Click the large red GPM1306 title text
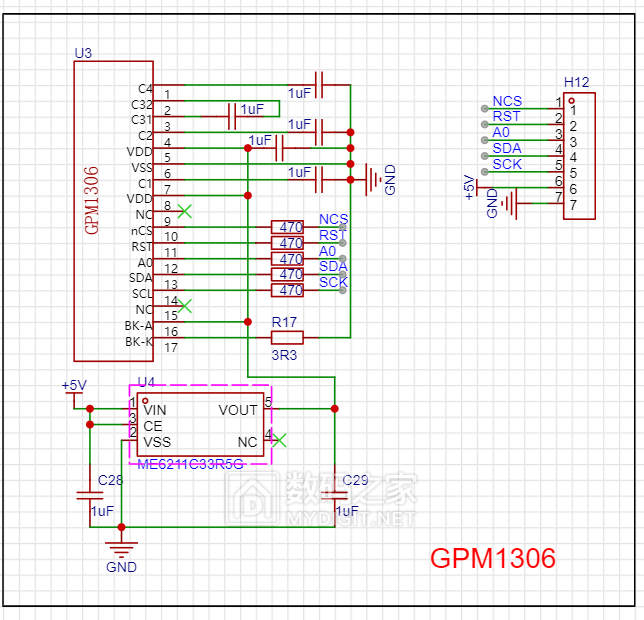The height and width of the screenshot is (620, 644). point(493,558)
